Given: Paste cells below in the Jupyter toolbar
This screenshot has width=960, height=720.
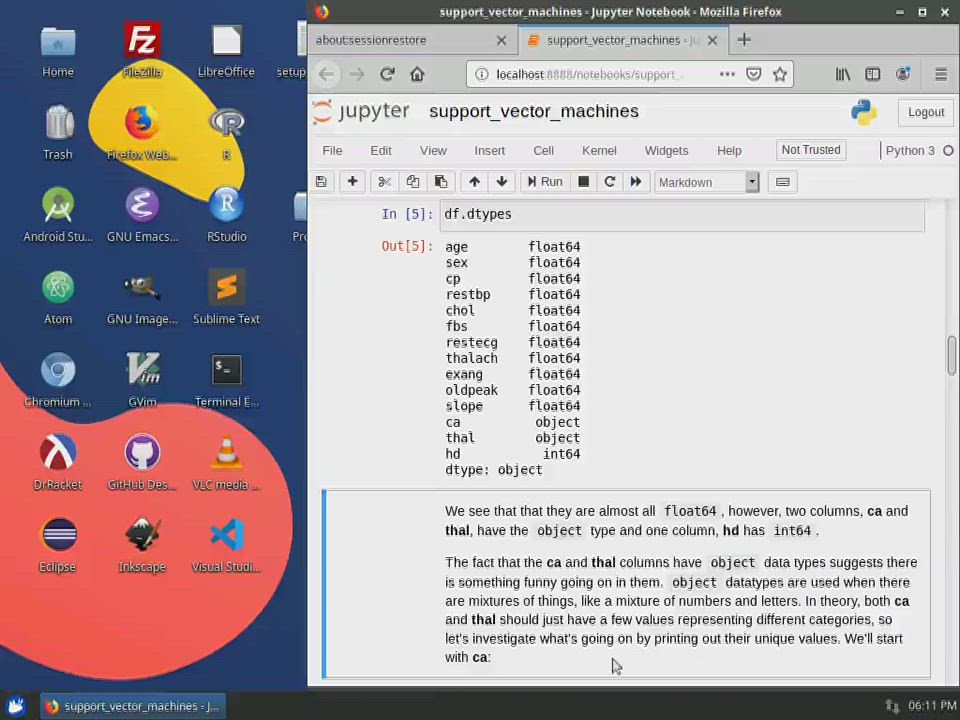Looking at the screenshot, I should point(441,182).
